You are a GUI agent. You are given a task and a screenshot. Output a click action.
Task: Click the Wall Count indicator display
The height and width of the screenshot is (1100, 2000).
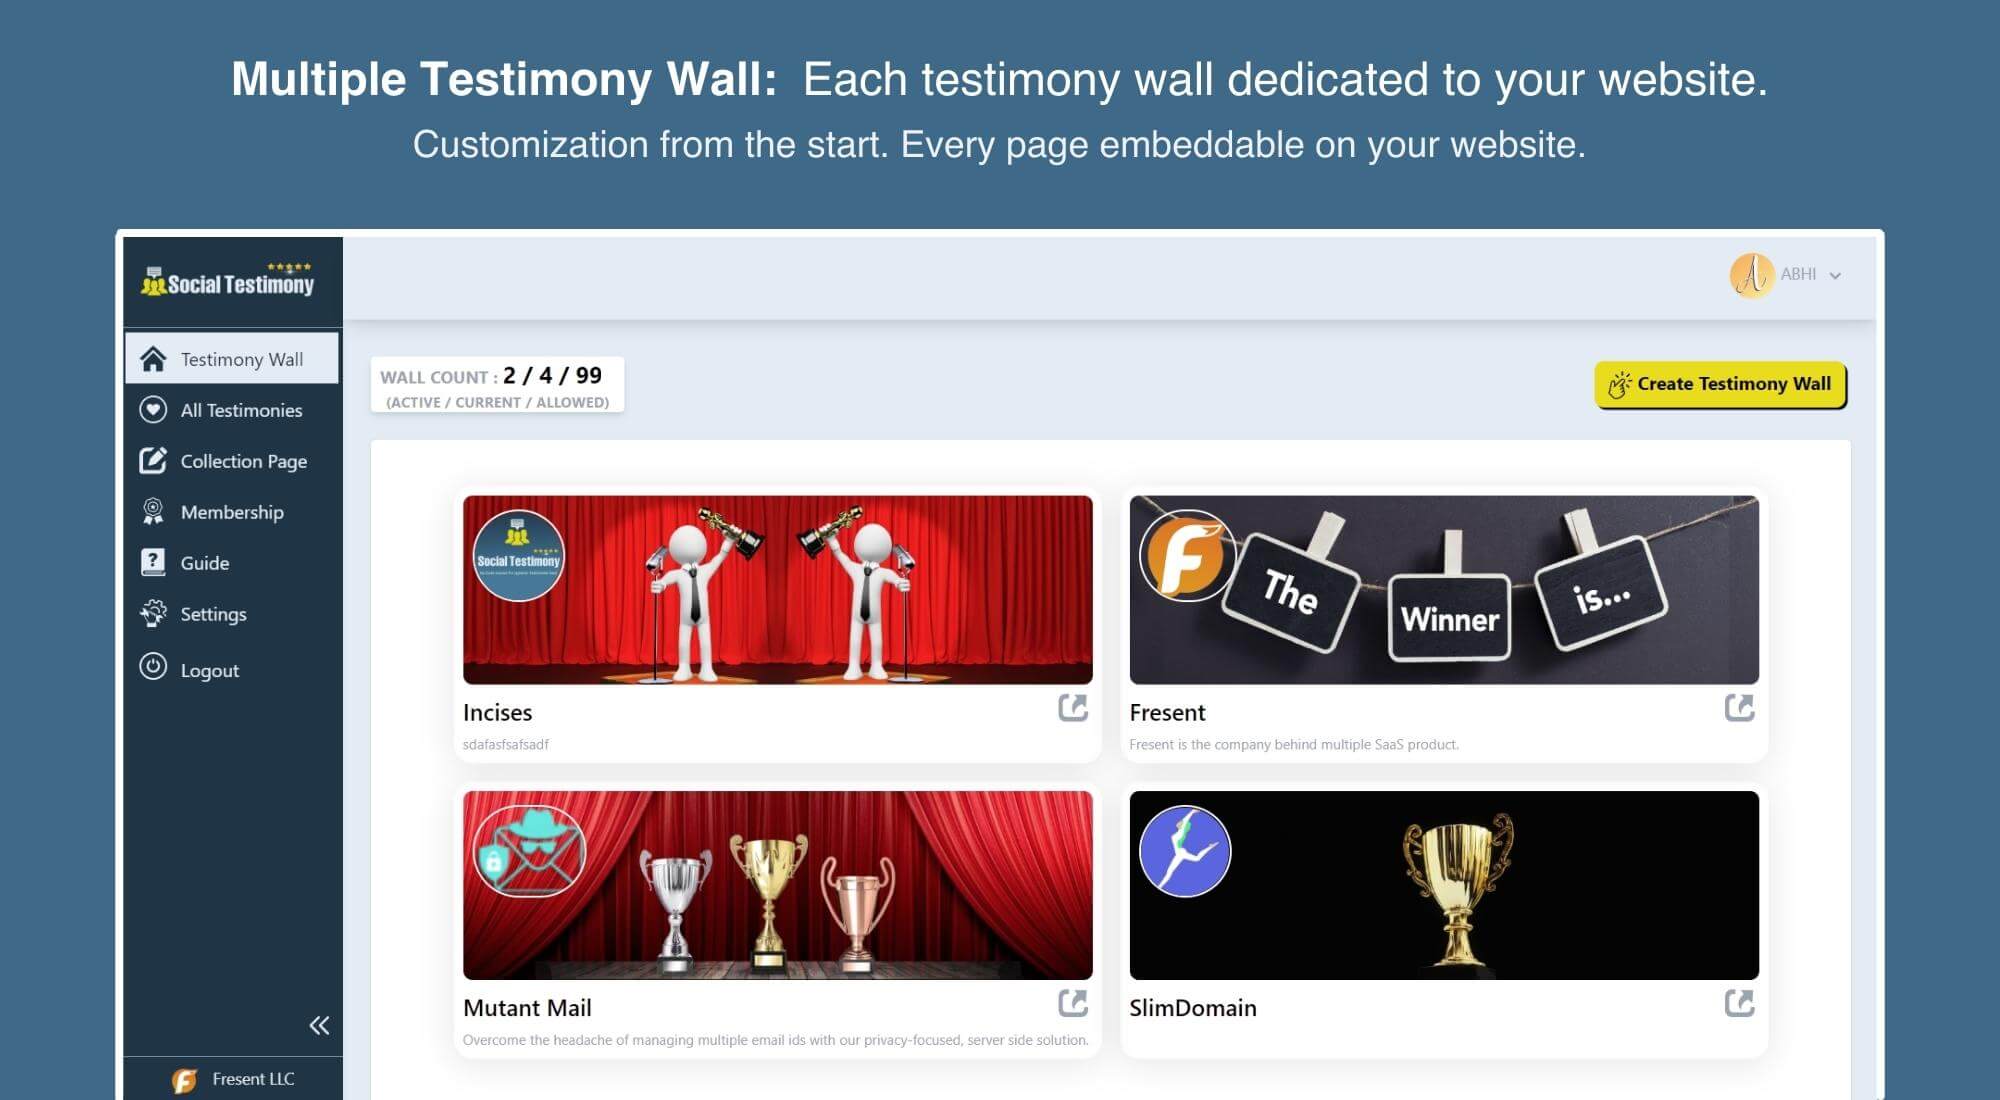tap(496, 386)
